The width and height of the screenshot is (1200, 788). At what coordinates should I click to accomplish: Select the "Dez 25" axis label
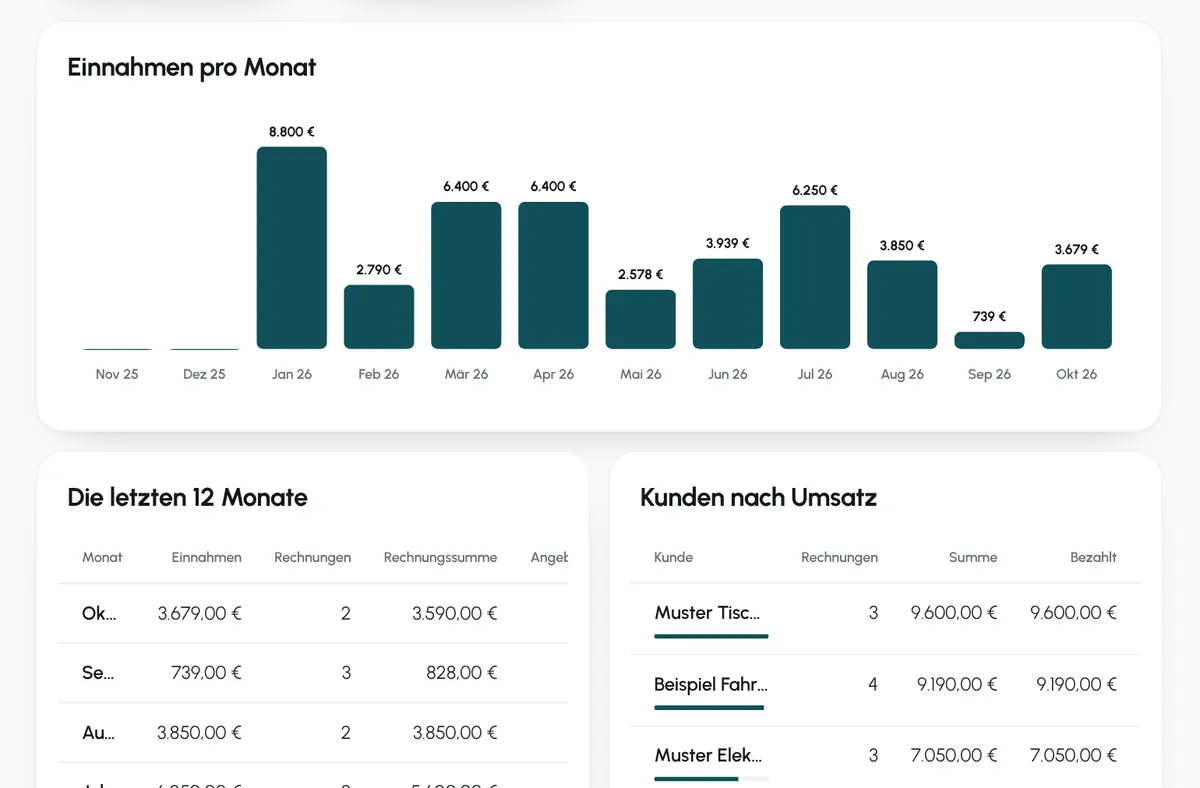pos(204,374)
